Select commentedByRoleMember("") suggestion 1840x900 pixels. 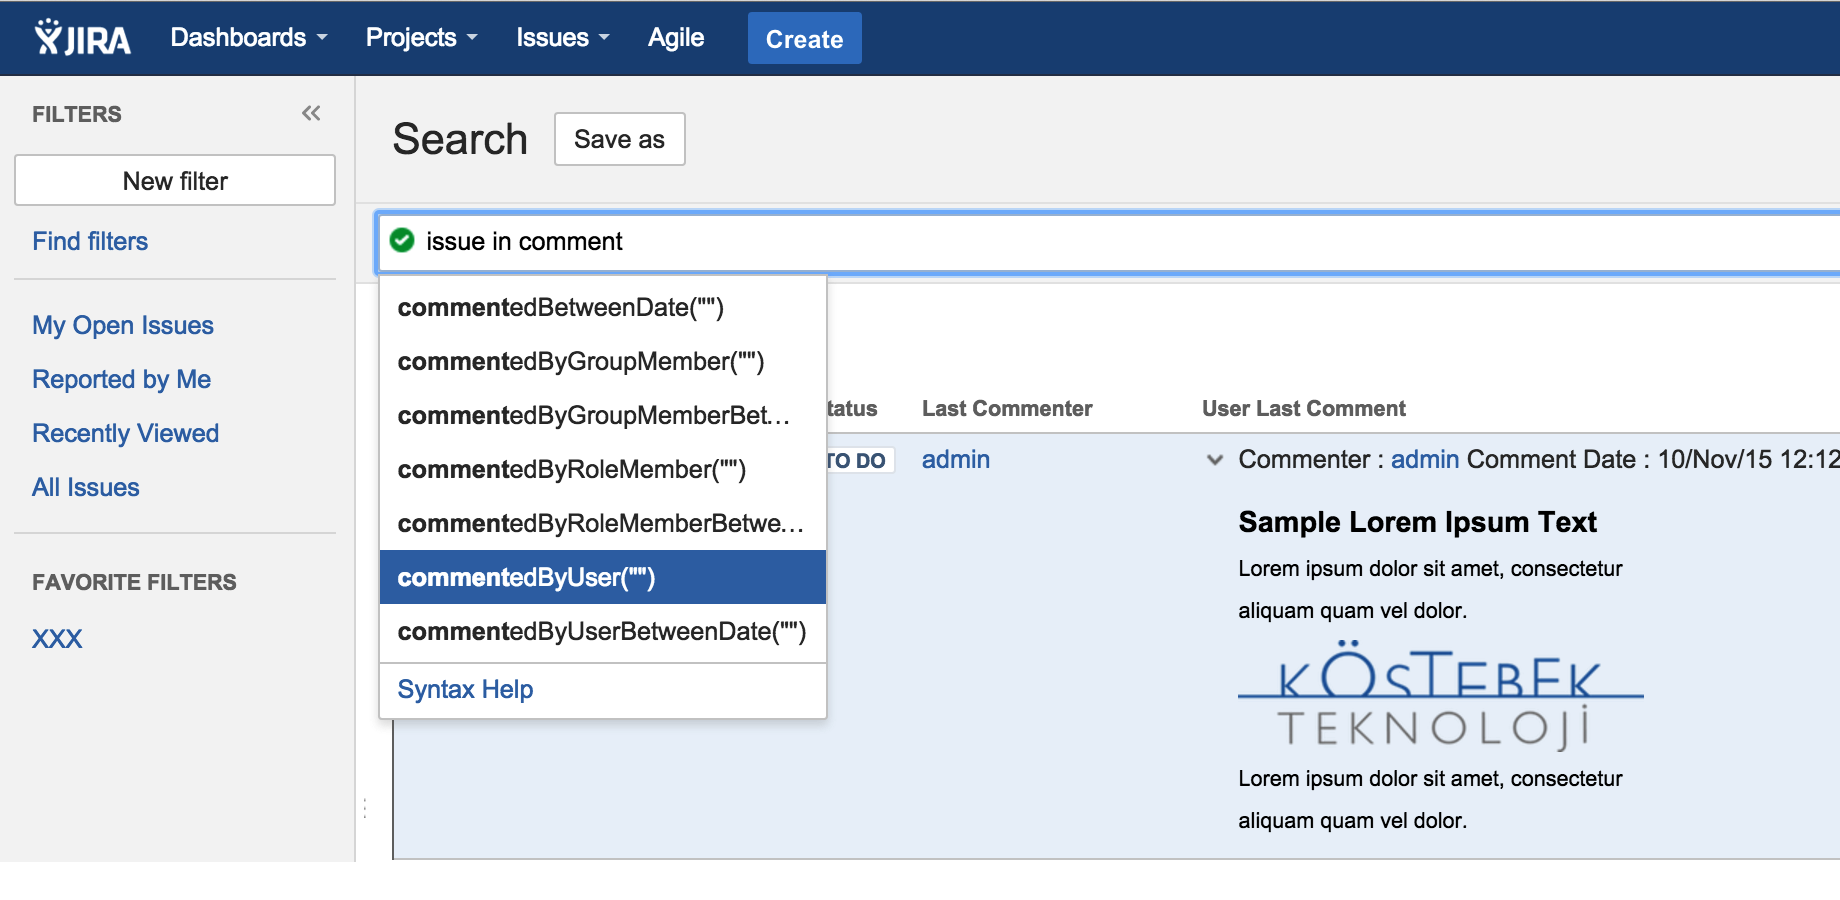click(603, 469)
